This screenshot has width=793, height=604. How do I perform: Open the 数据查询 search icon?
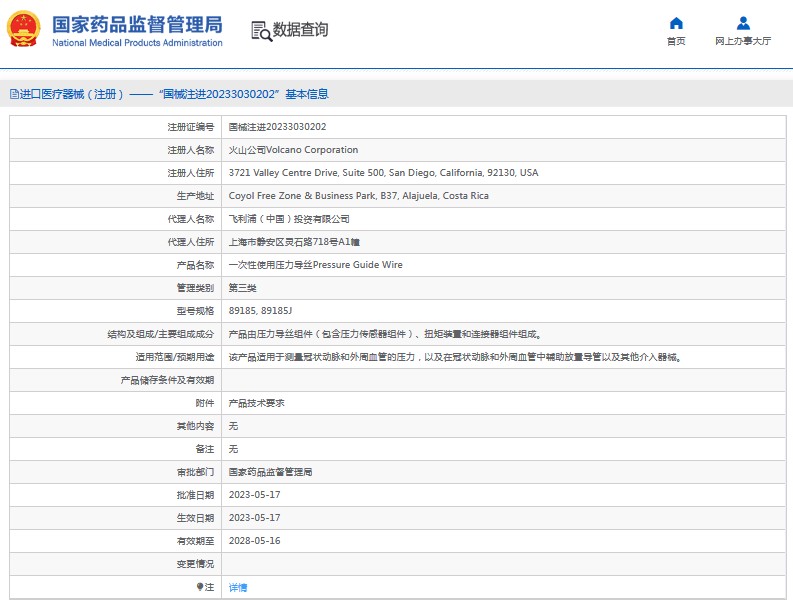[261, 31]
